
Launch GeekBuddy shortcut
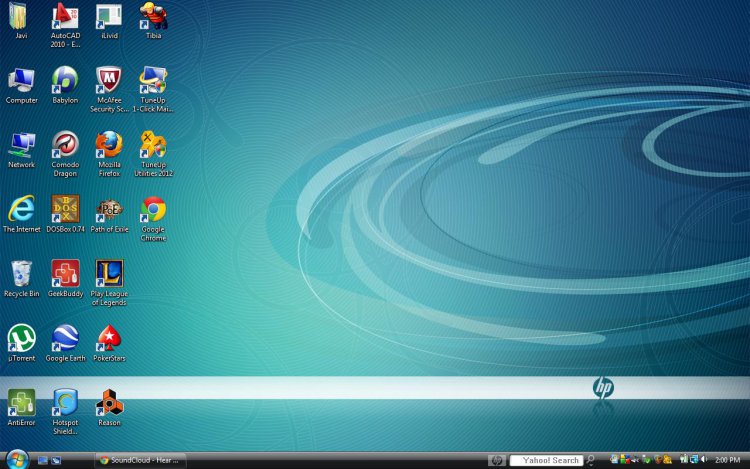(x=65, y=279)
